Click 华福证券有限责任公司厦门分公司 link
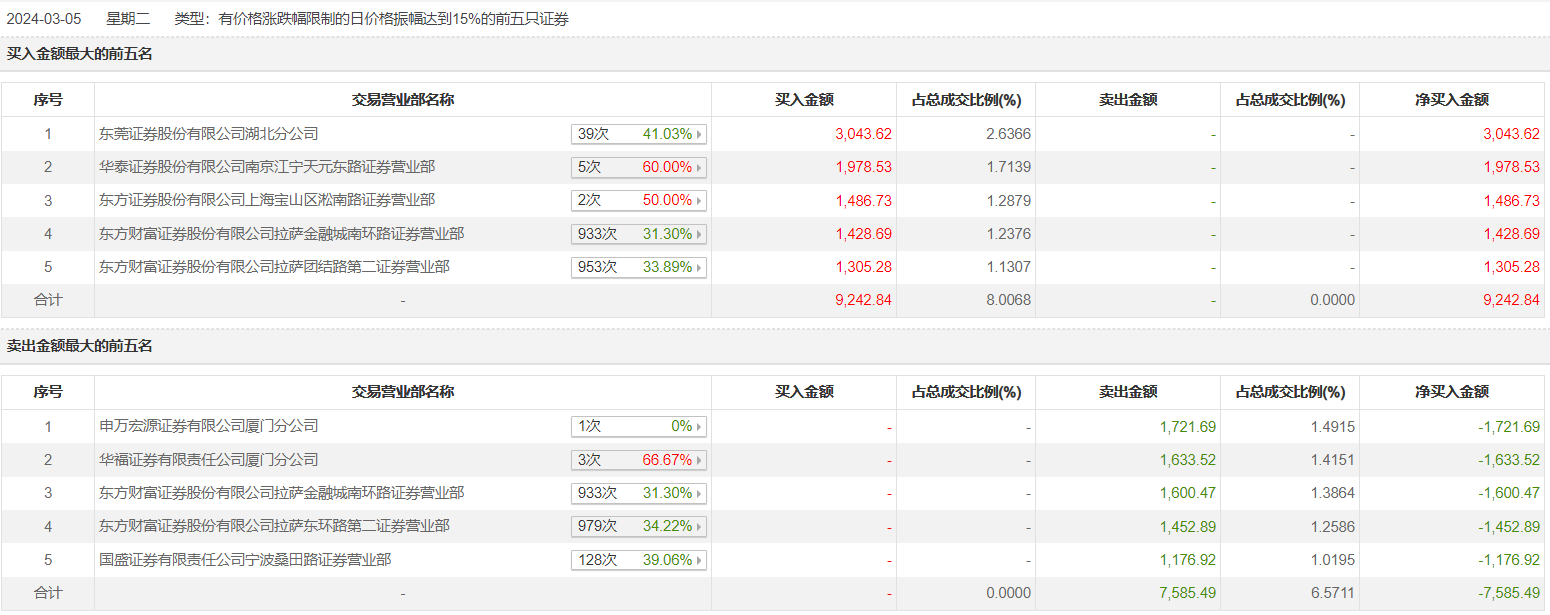The height and width of the screenshot is (615, 1550). tap(208, 460)
